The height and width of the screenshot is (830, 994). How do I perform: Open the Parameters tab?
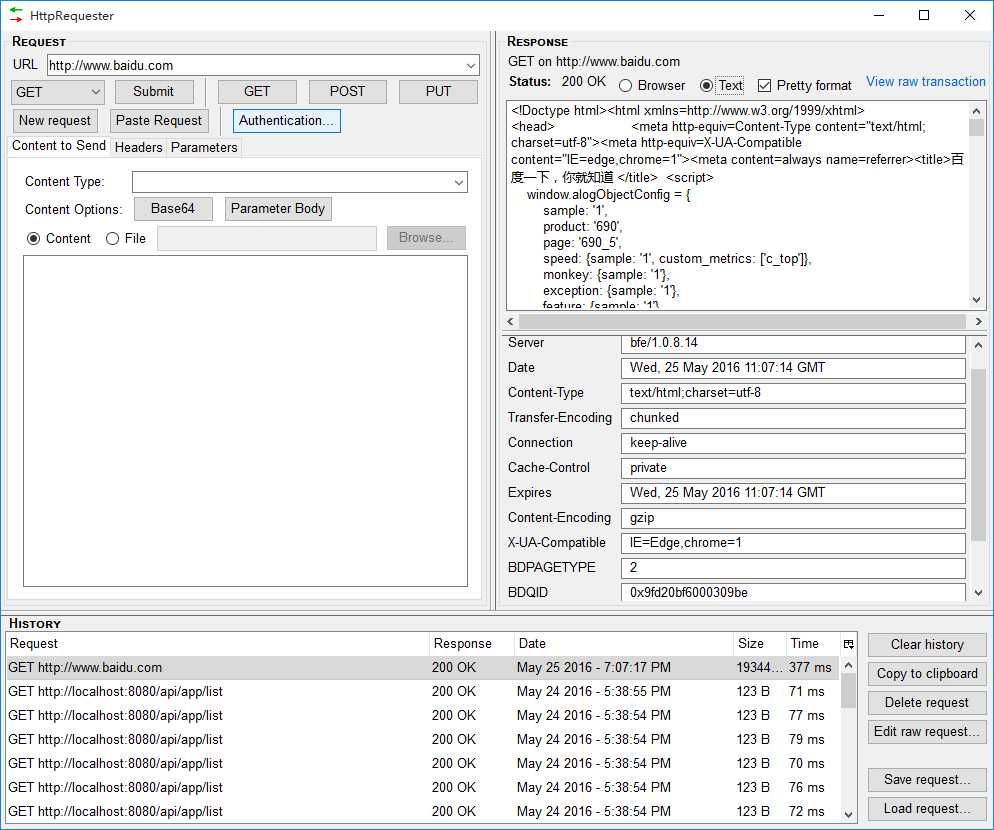click(x=204, y=147)
